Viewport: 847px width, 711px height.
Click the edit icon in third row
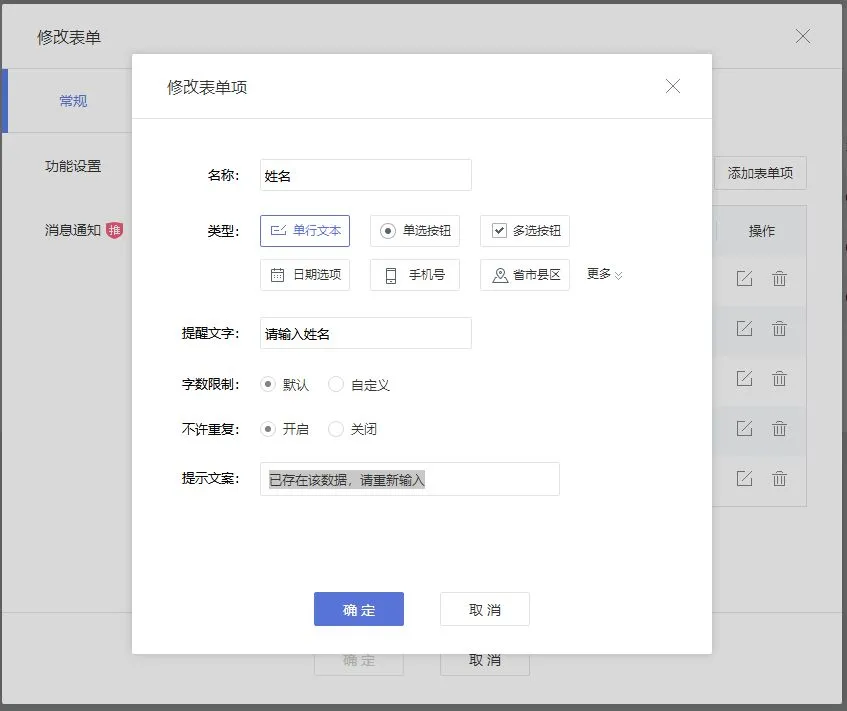(744, 378)
